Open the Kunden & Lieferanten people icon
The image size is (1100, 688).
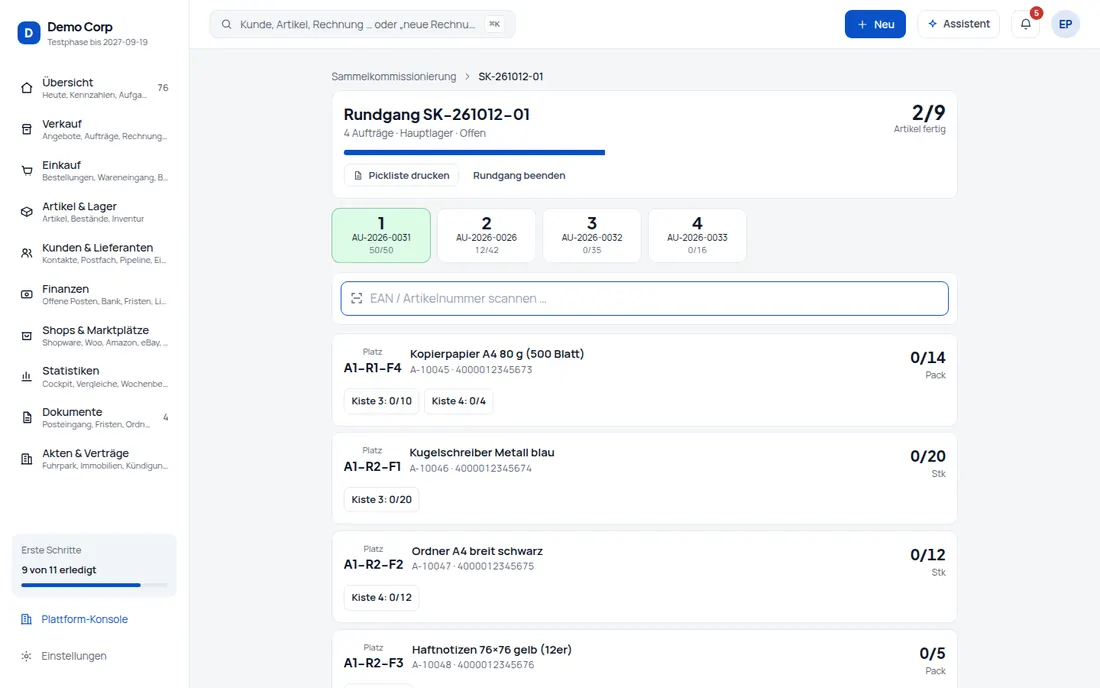(27, 253)
